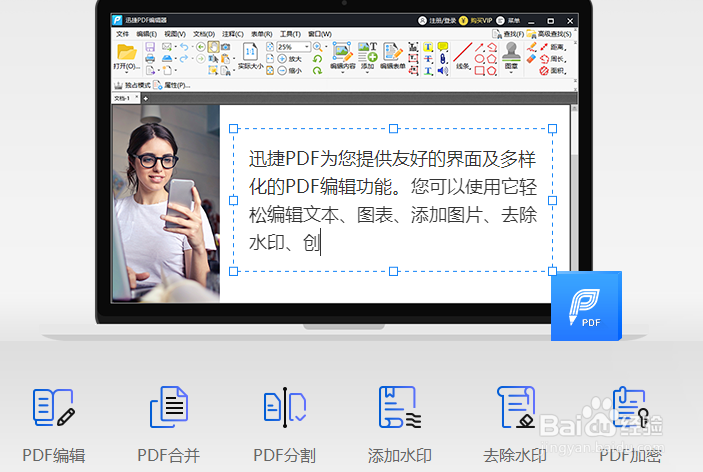Click Buy VIP (购买VIP) button

[476, 21]
